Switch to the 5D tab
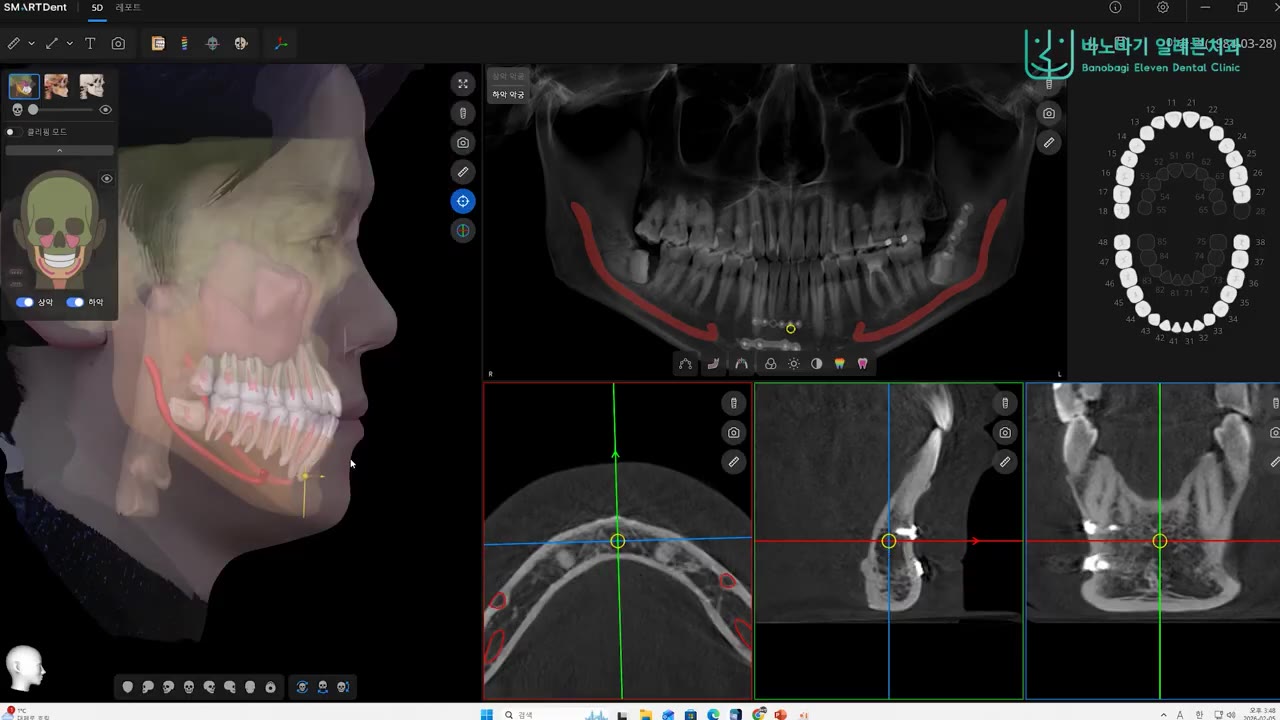The height and width of the screenshot is (720, 1280). [97, 7]
